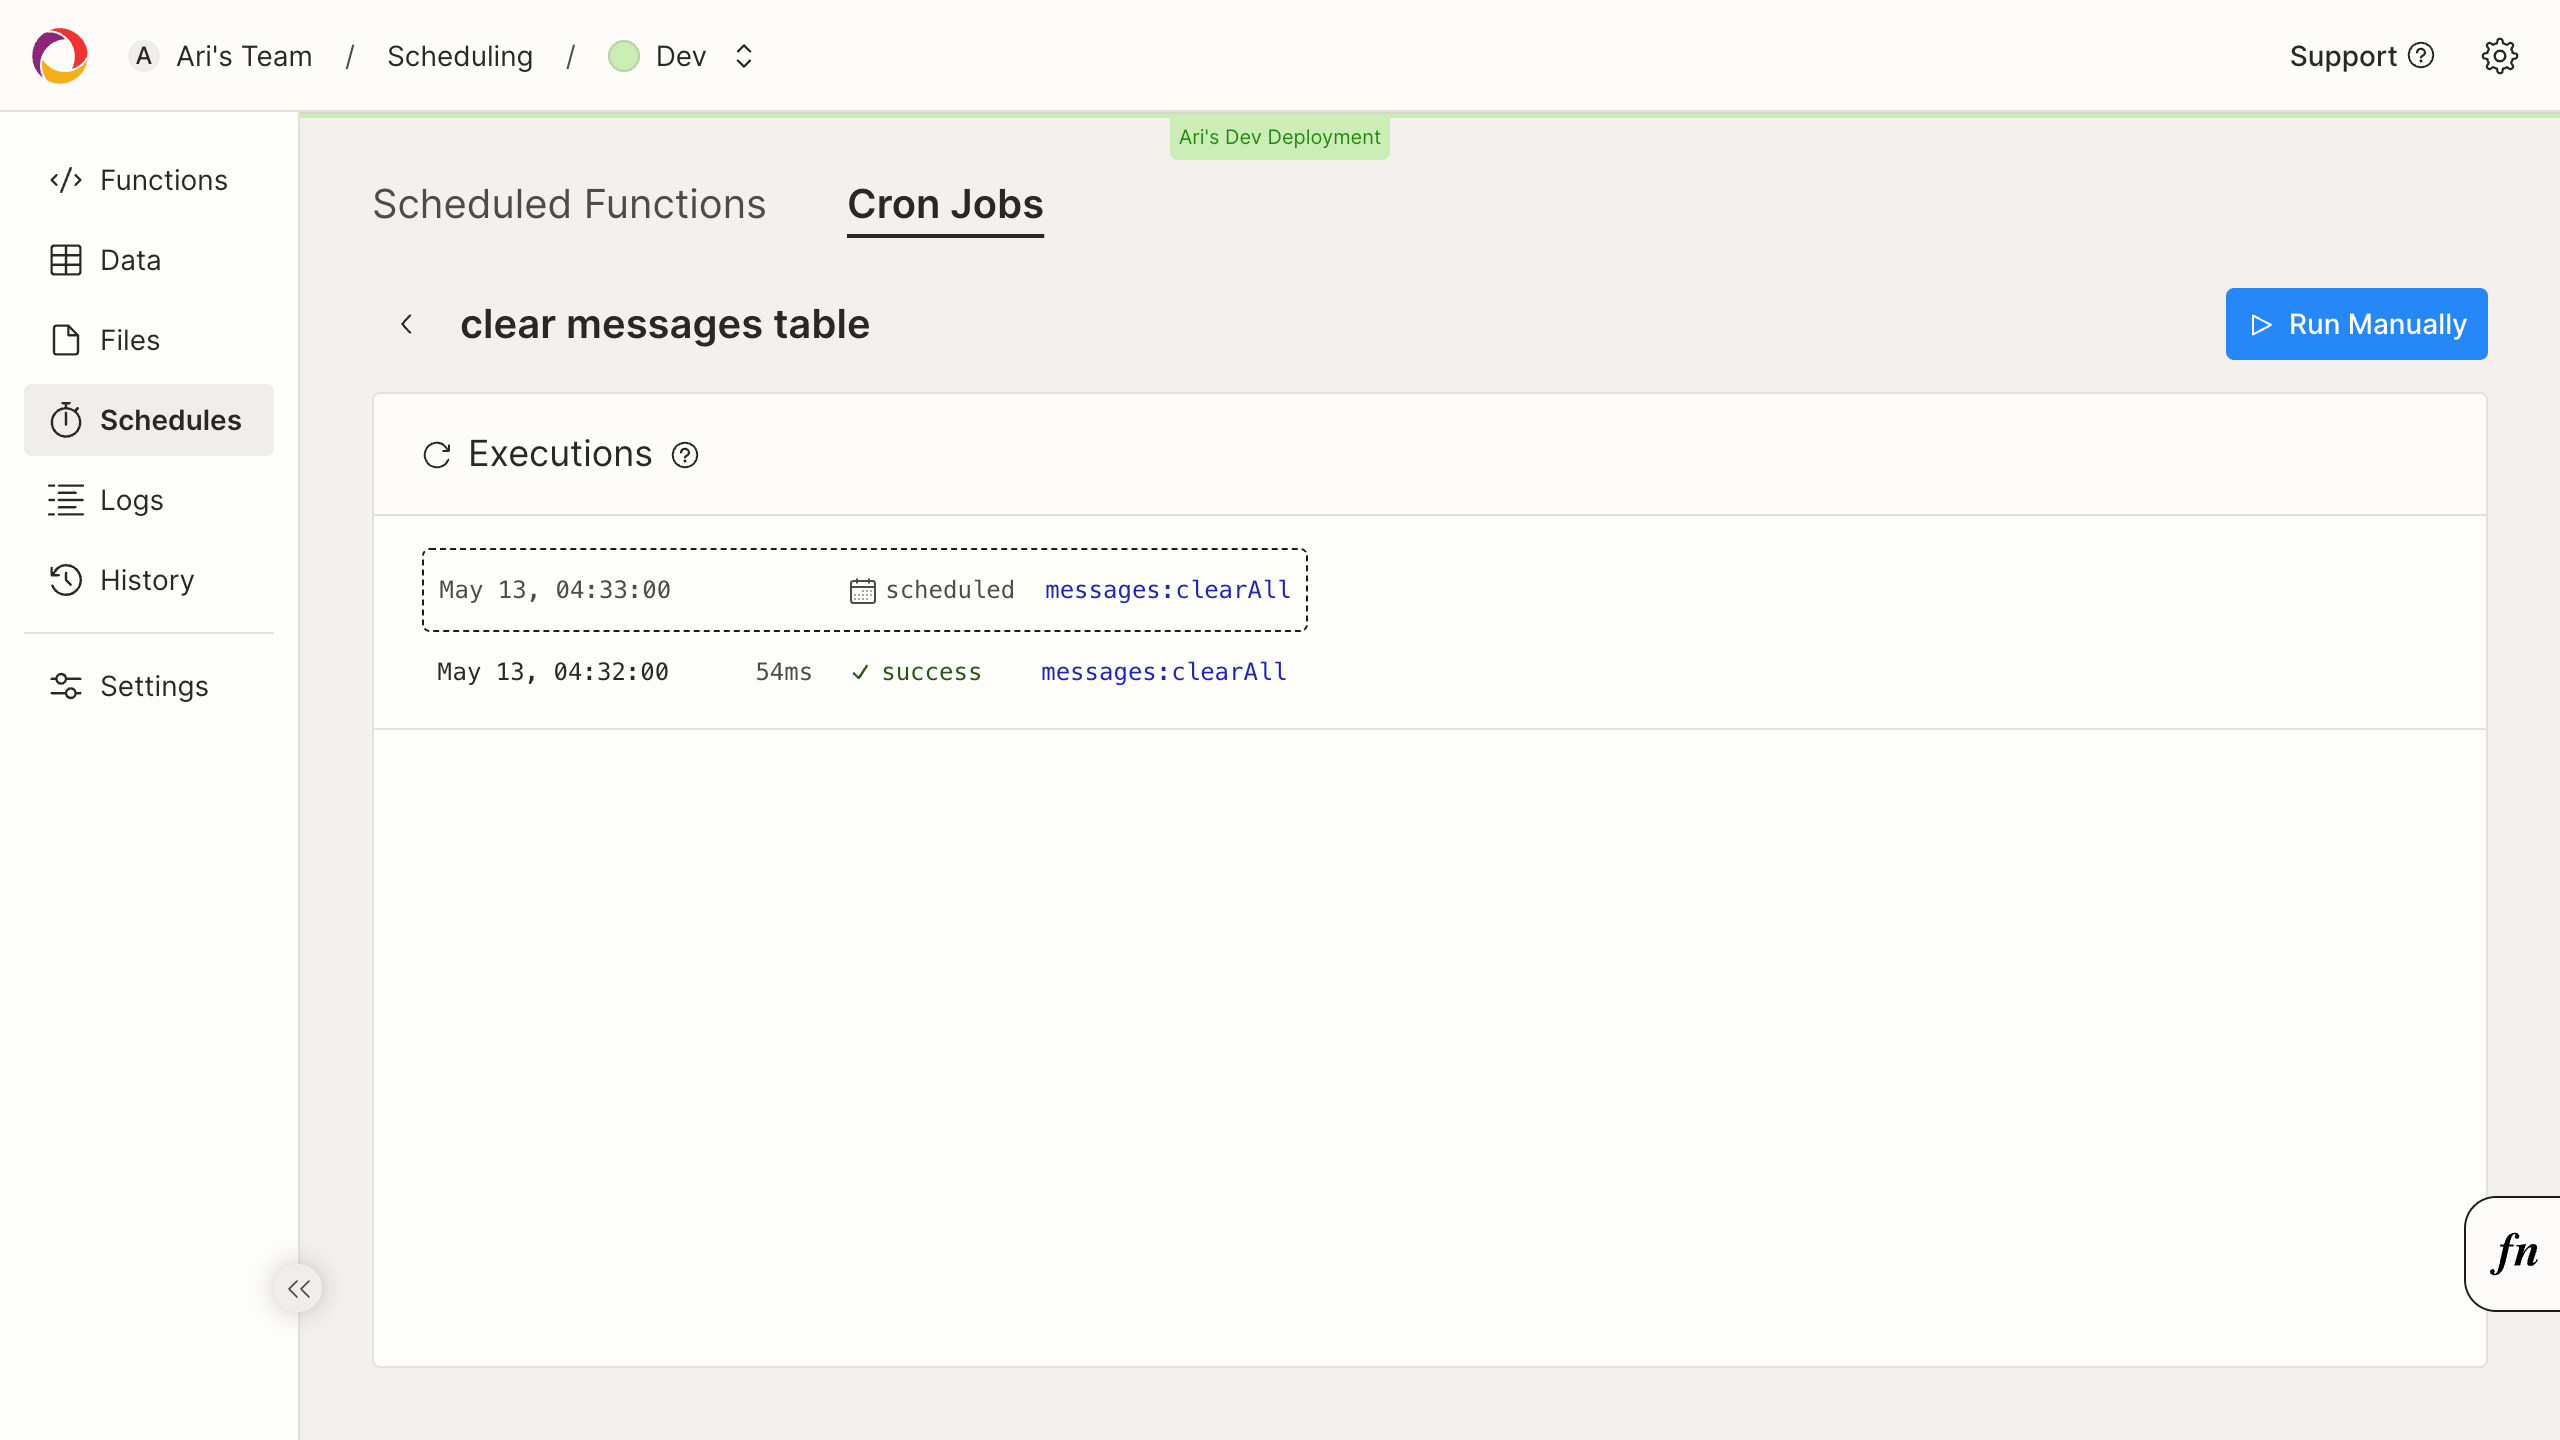Click the History sidebar icon
The width and height of the screenshot is (2560, 1440).
[65, 580]
